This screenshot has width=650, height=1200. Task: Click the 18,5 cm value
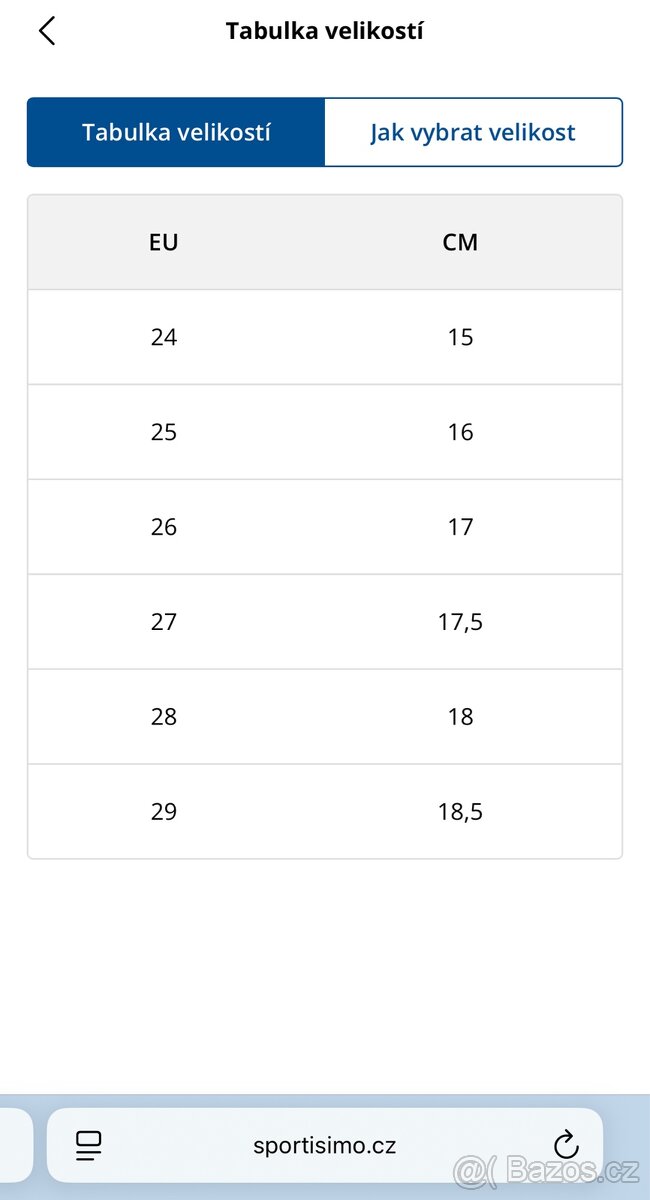[x=460, y=812]
